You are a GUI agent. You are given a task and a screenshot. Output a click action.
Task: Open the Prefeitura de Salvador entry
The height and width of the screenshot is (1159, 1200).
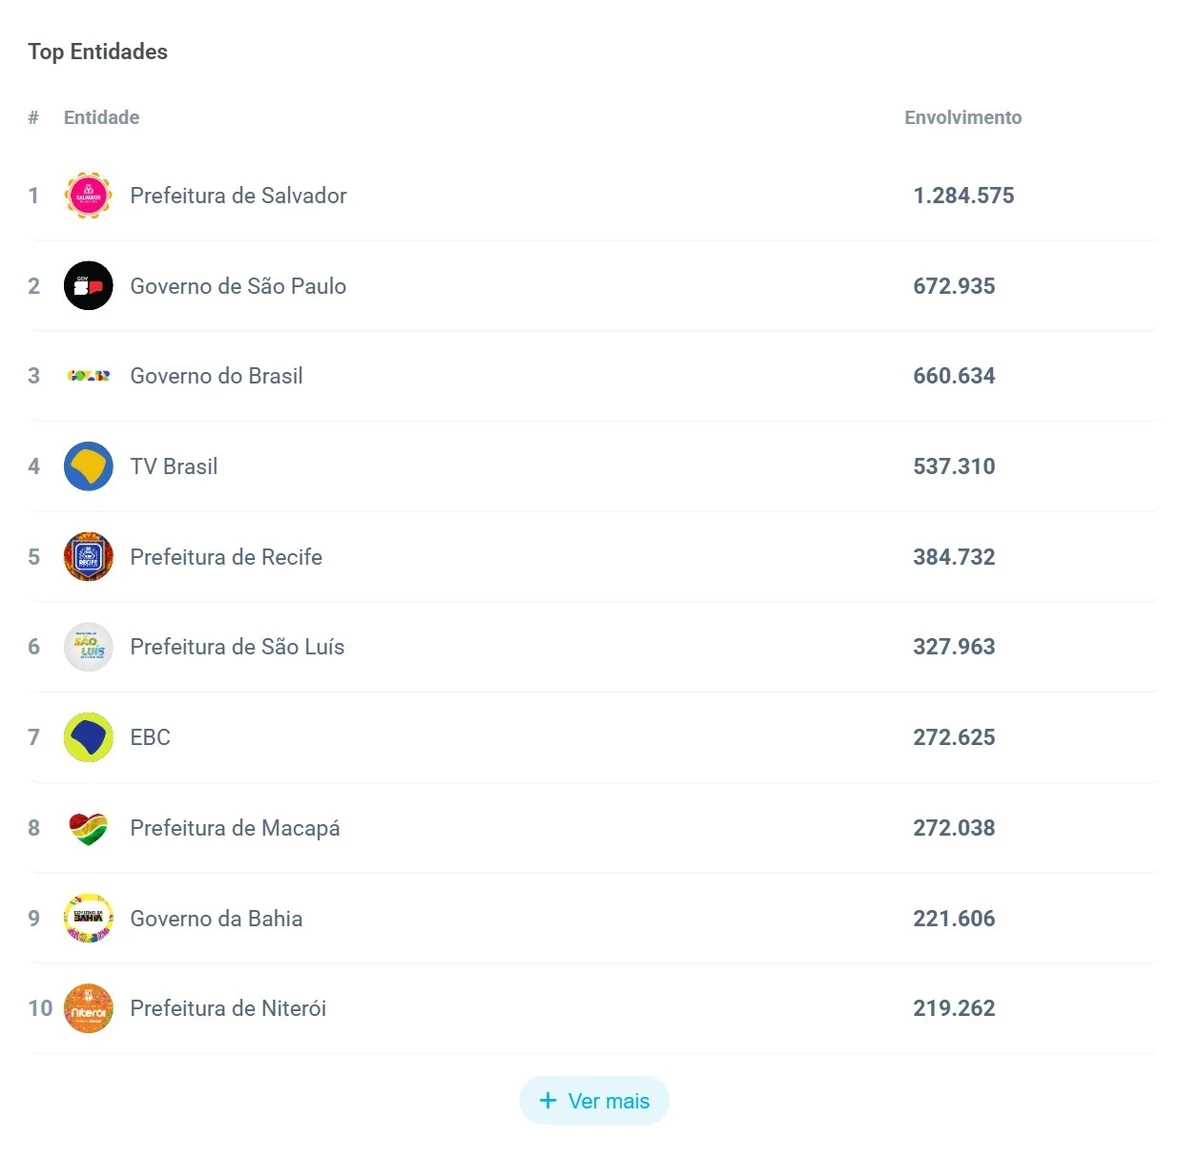[238, 195]
